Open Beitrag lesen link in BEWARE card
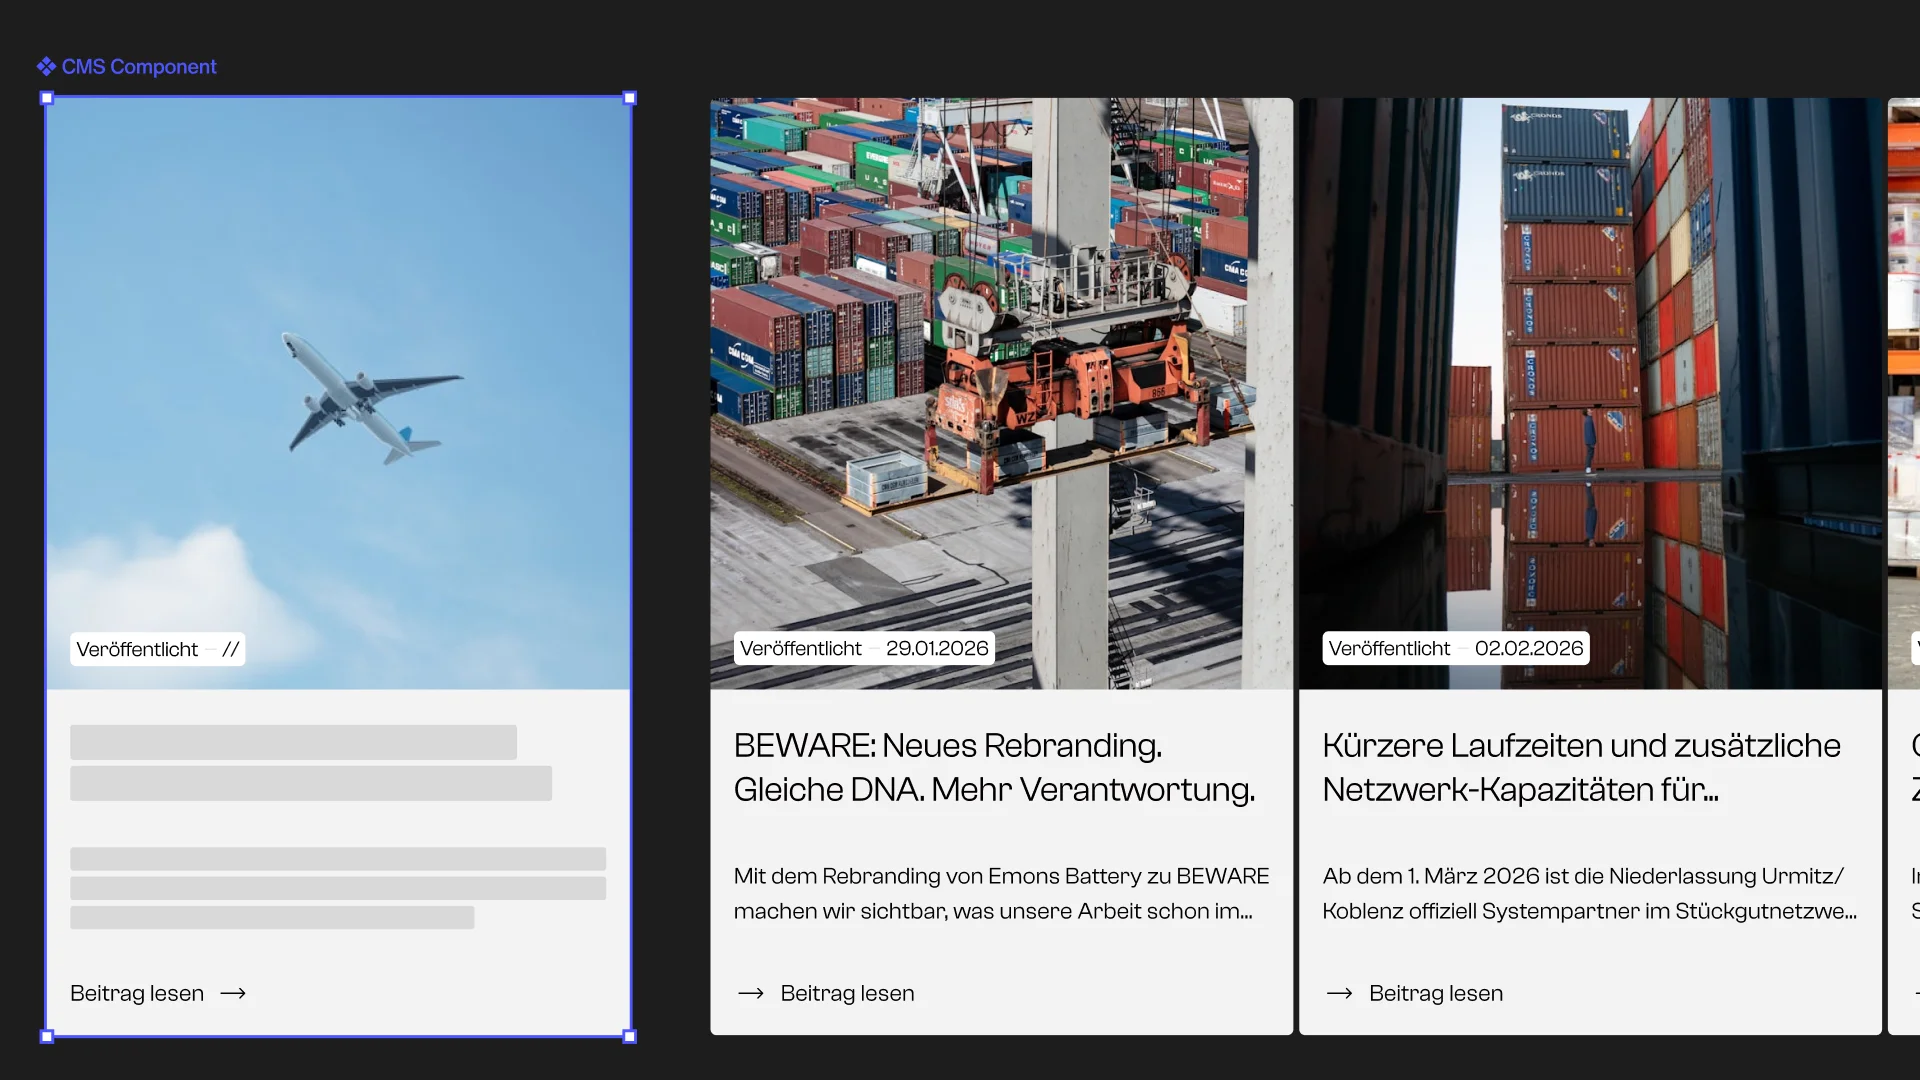 (x=847, y=993)
